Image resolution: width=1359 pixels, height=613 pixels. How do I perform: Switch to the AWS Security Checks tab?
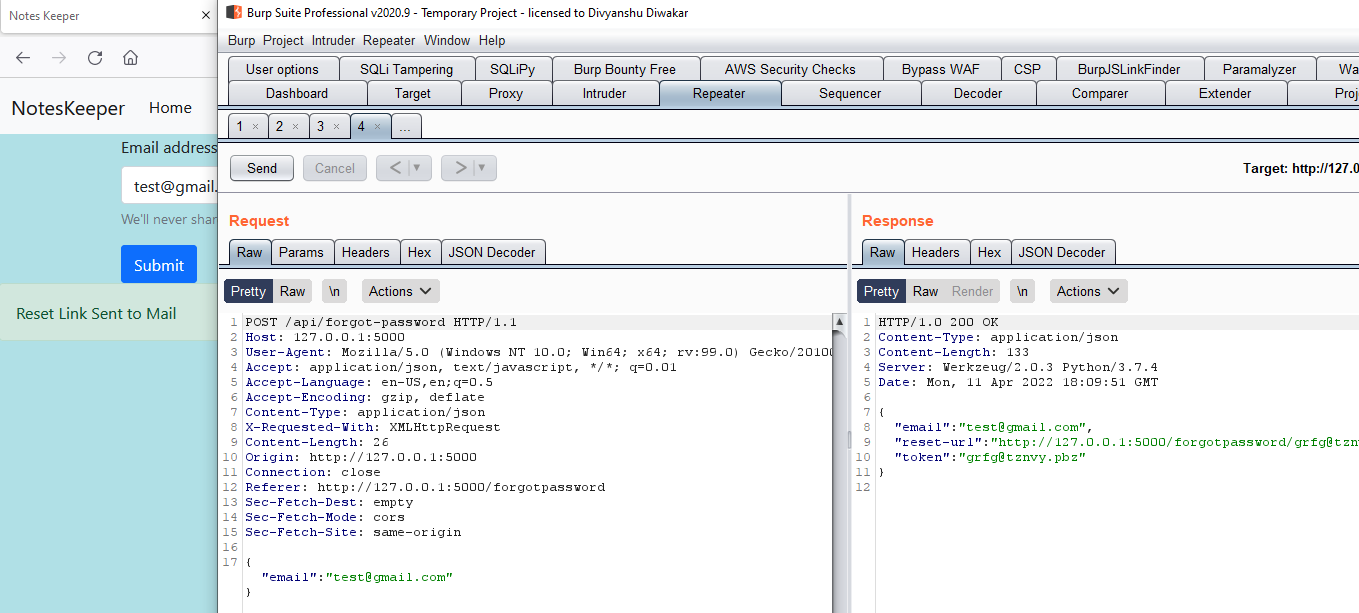coord(790,69)
